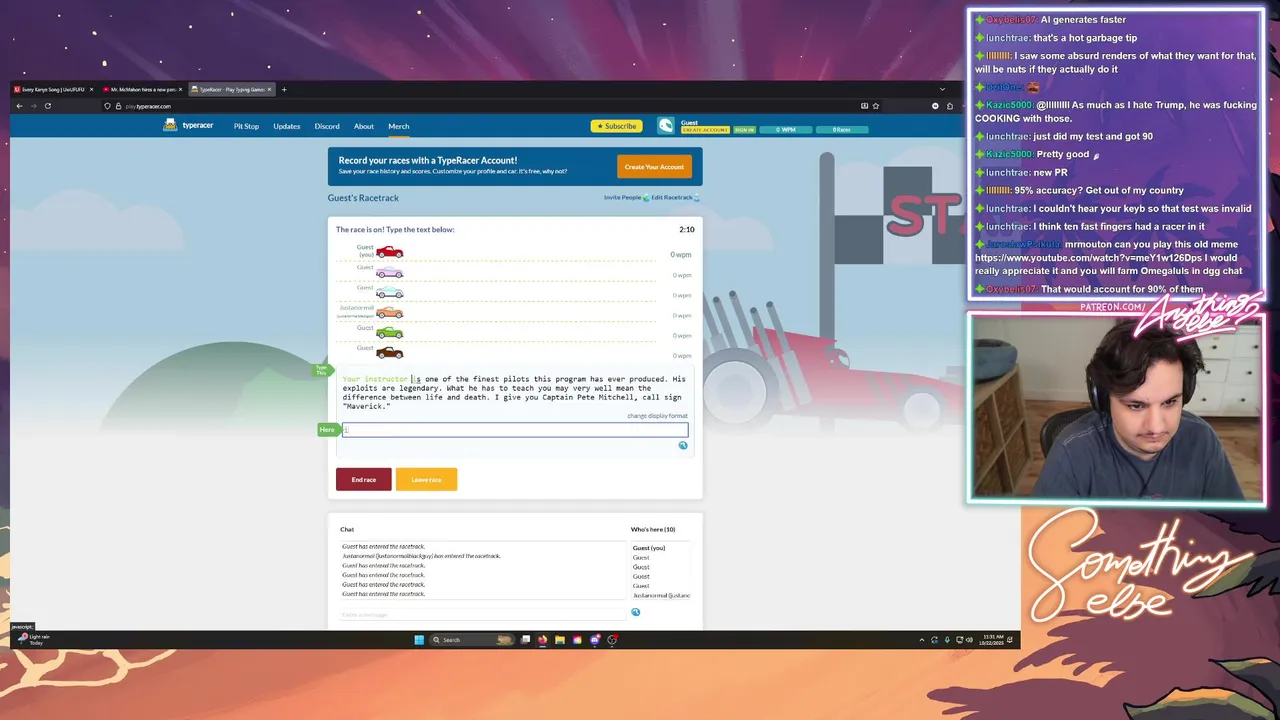
Task: Click Justanormal's orange car
Action: click(389, 312)
